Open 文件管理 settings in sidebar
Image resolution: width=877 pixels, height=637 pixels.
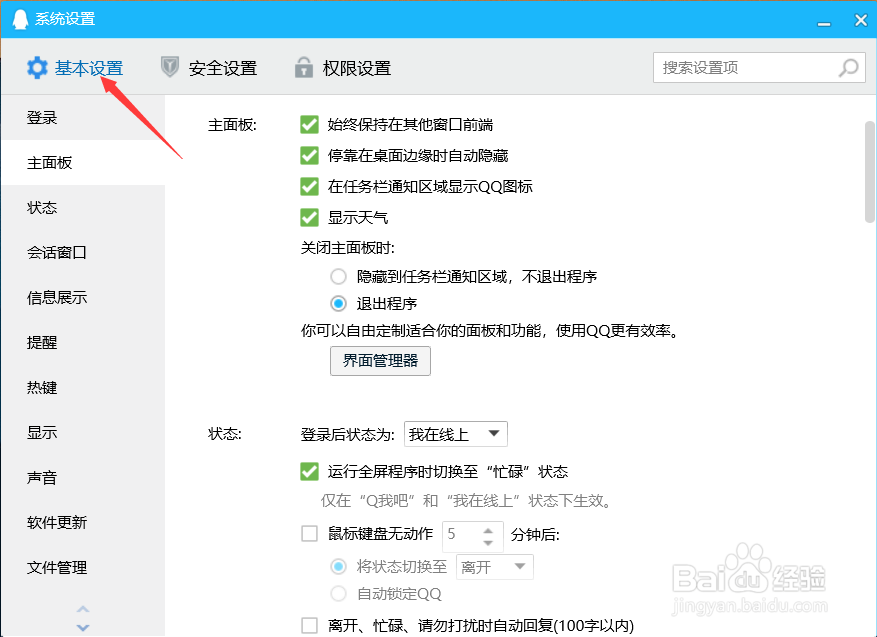coord(83,568)
